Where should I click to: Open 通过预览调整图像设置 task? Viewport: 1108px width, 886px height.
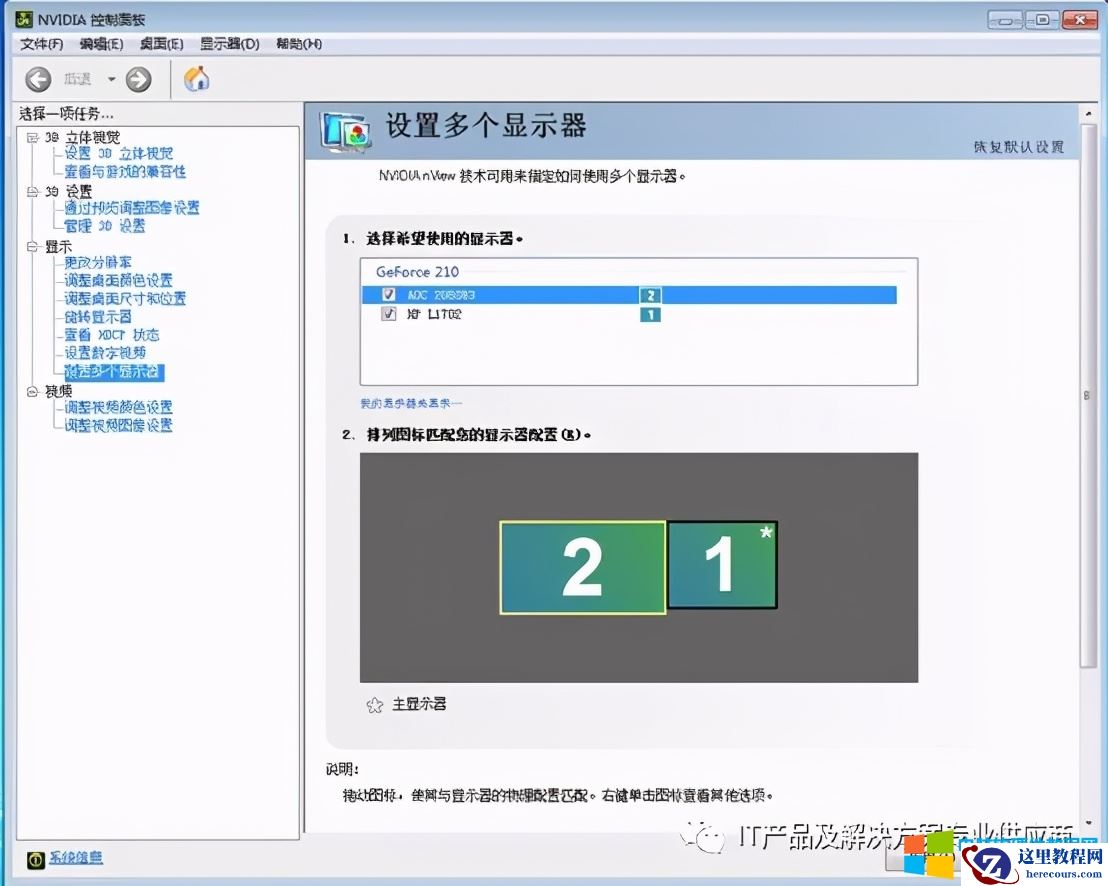click(x=132, y=208)
